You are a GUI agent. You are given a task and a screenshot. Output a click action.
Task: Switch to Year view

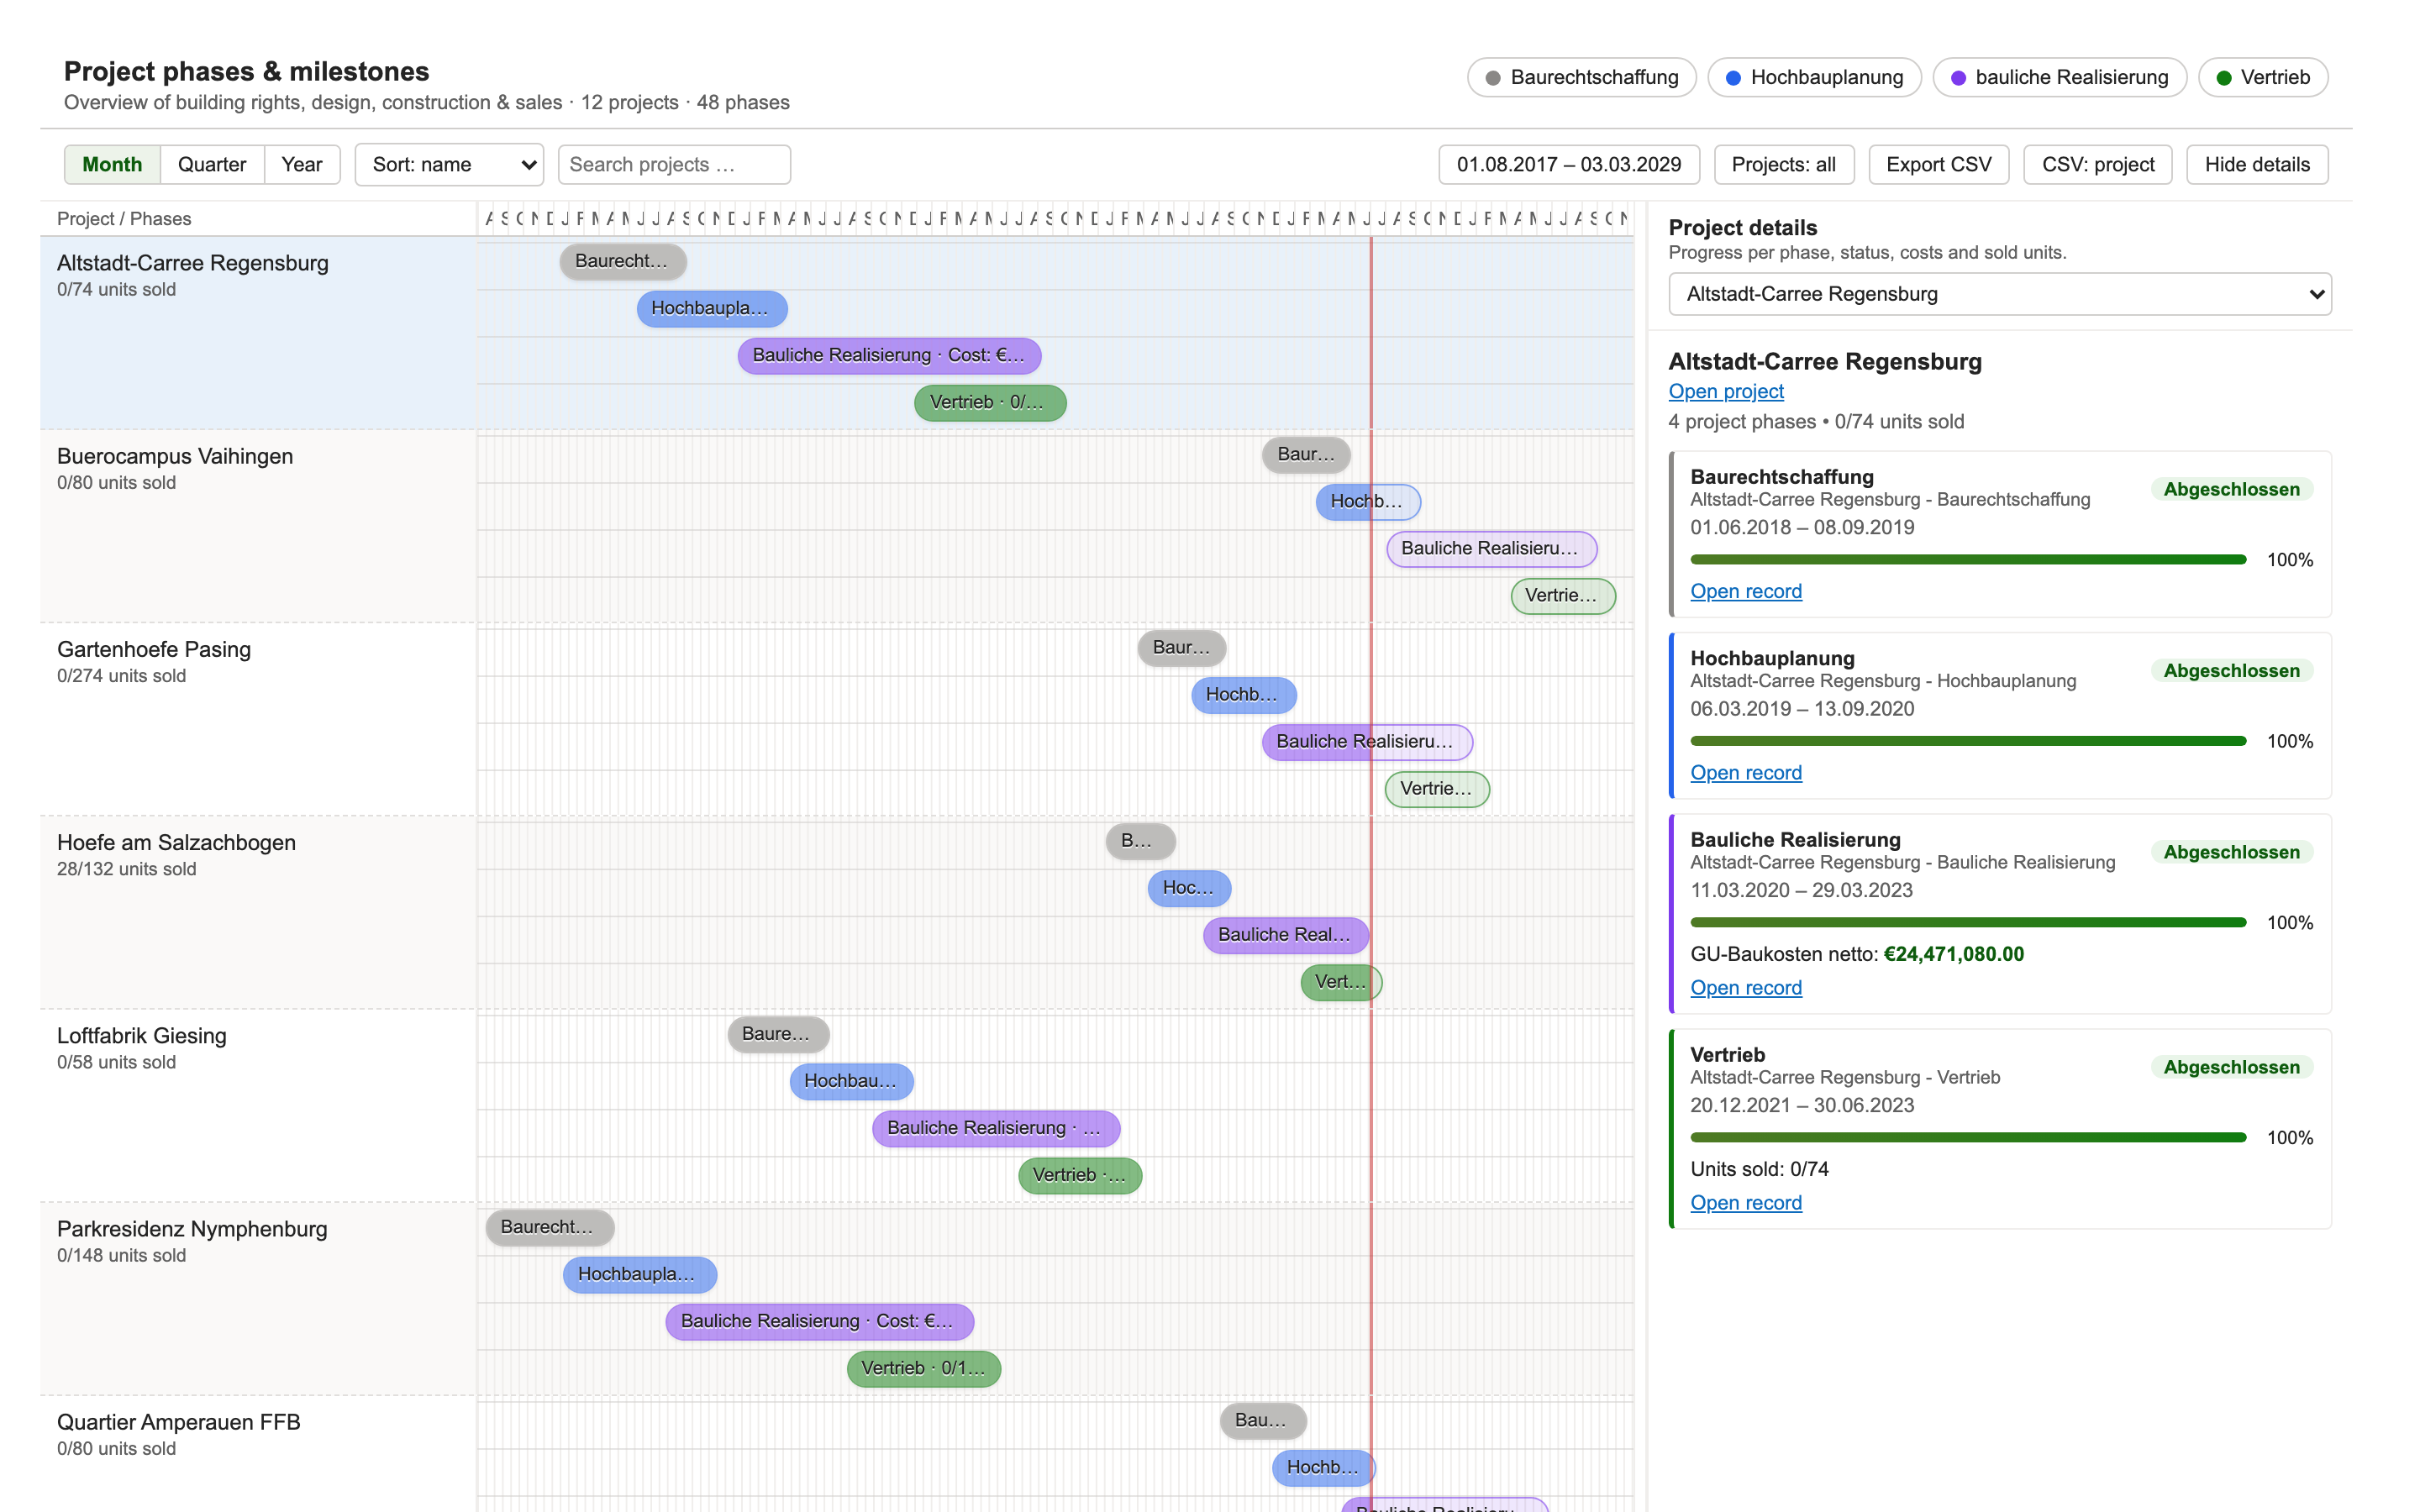[302, 164]
